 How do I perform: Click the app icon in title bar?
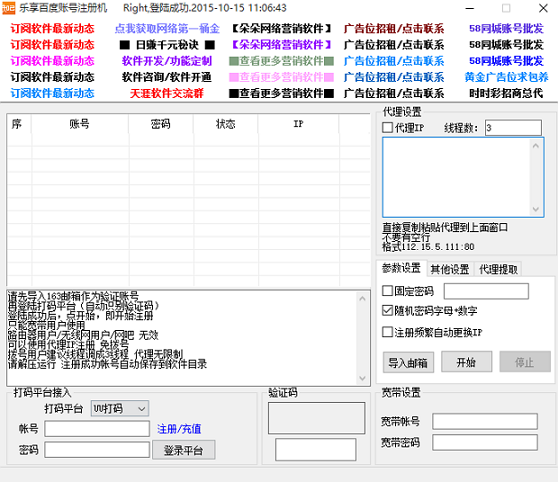coord(9,8)
